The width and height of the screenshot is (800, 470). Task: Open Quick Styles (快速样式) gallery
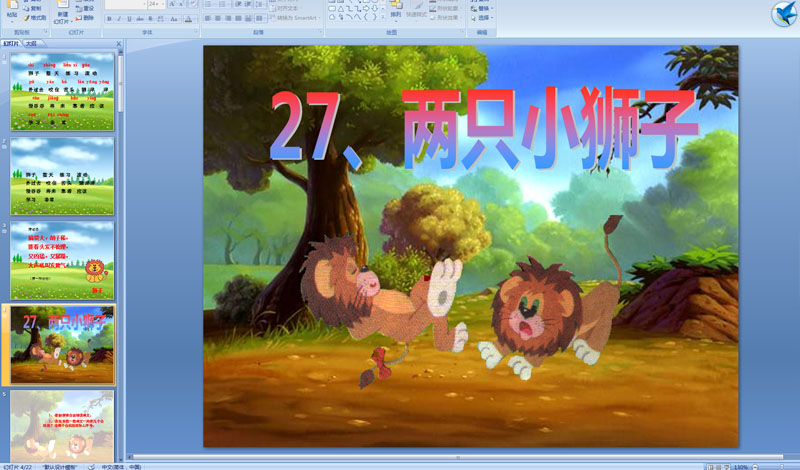pyautogui.click(x=416, y=10)
